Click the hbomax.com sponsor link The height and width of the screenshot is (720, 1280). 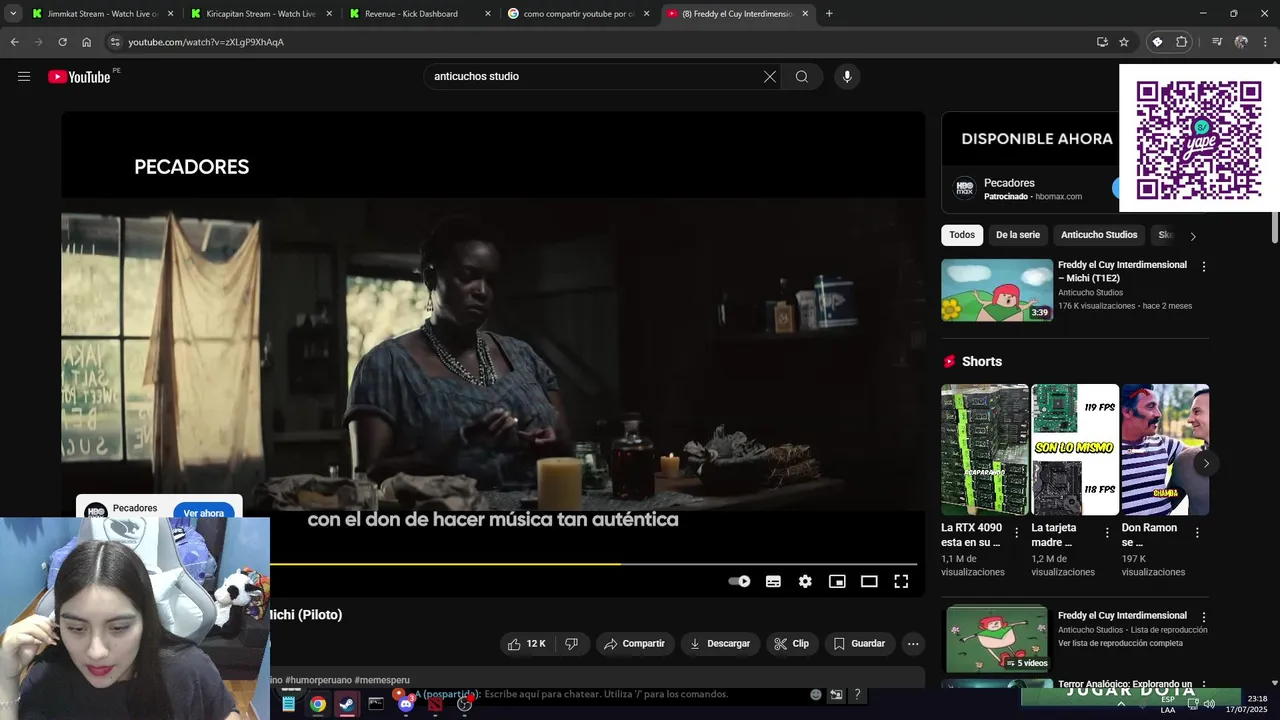coord(1058,197)
